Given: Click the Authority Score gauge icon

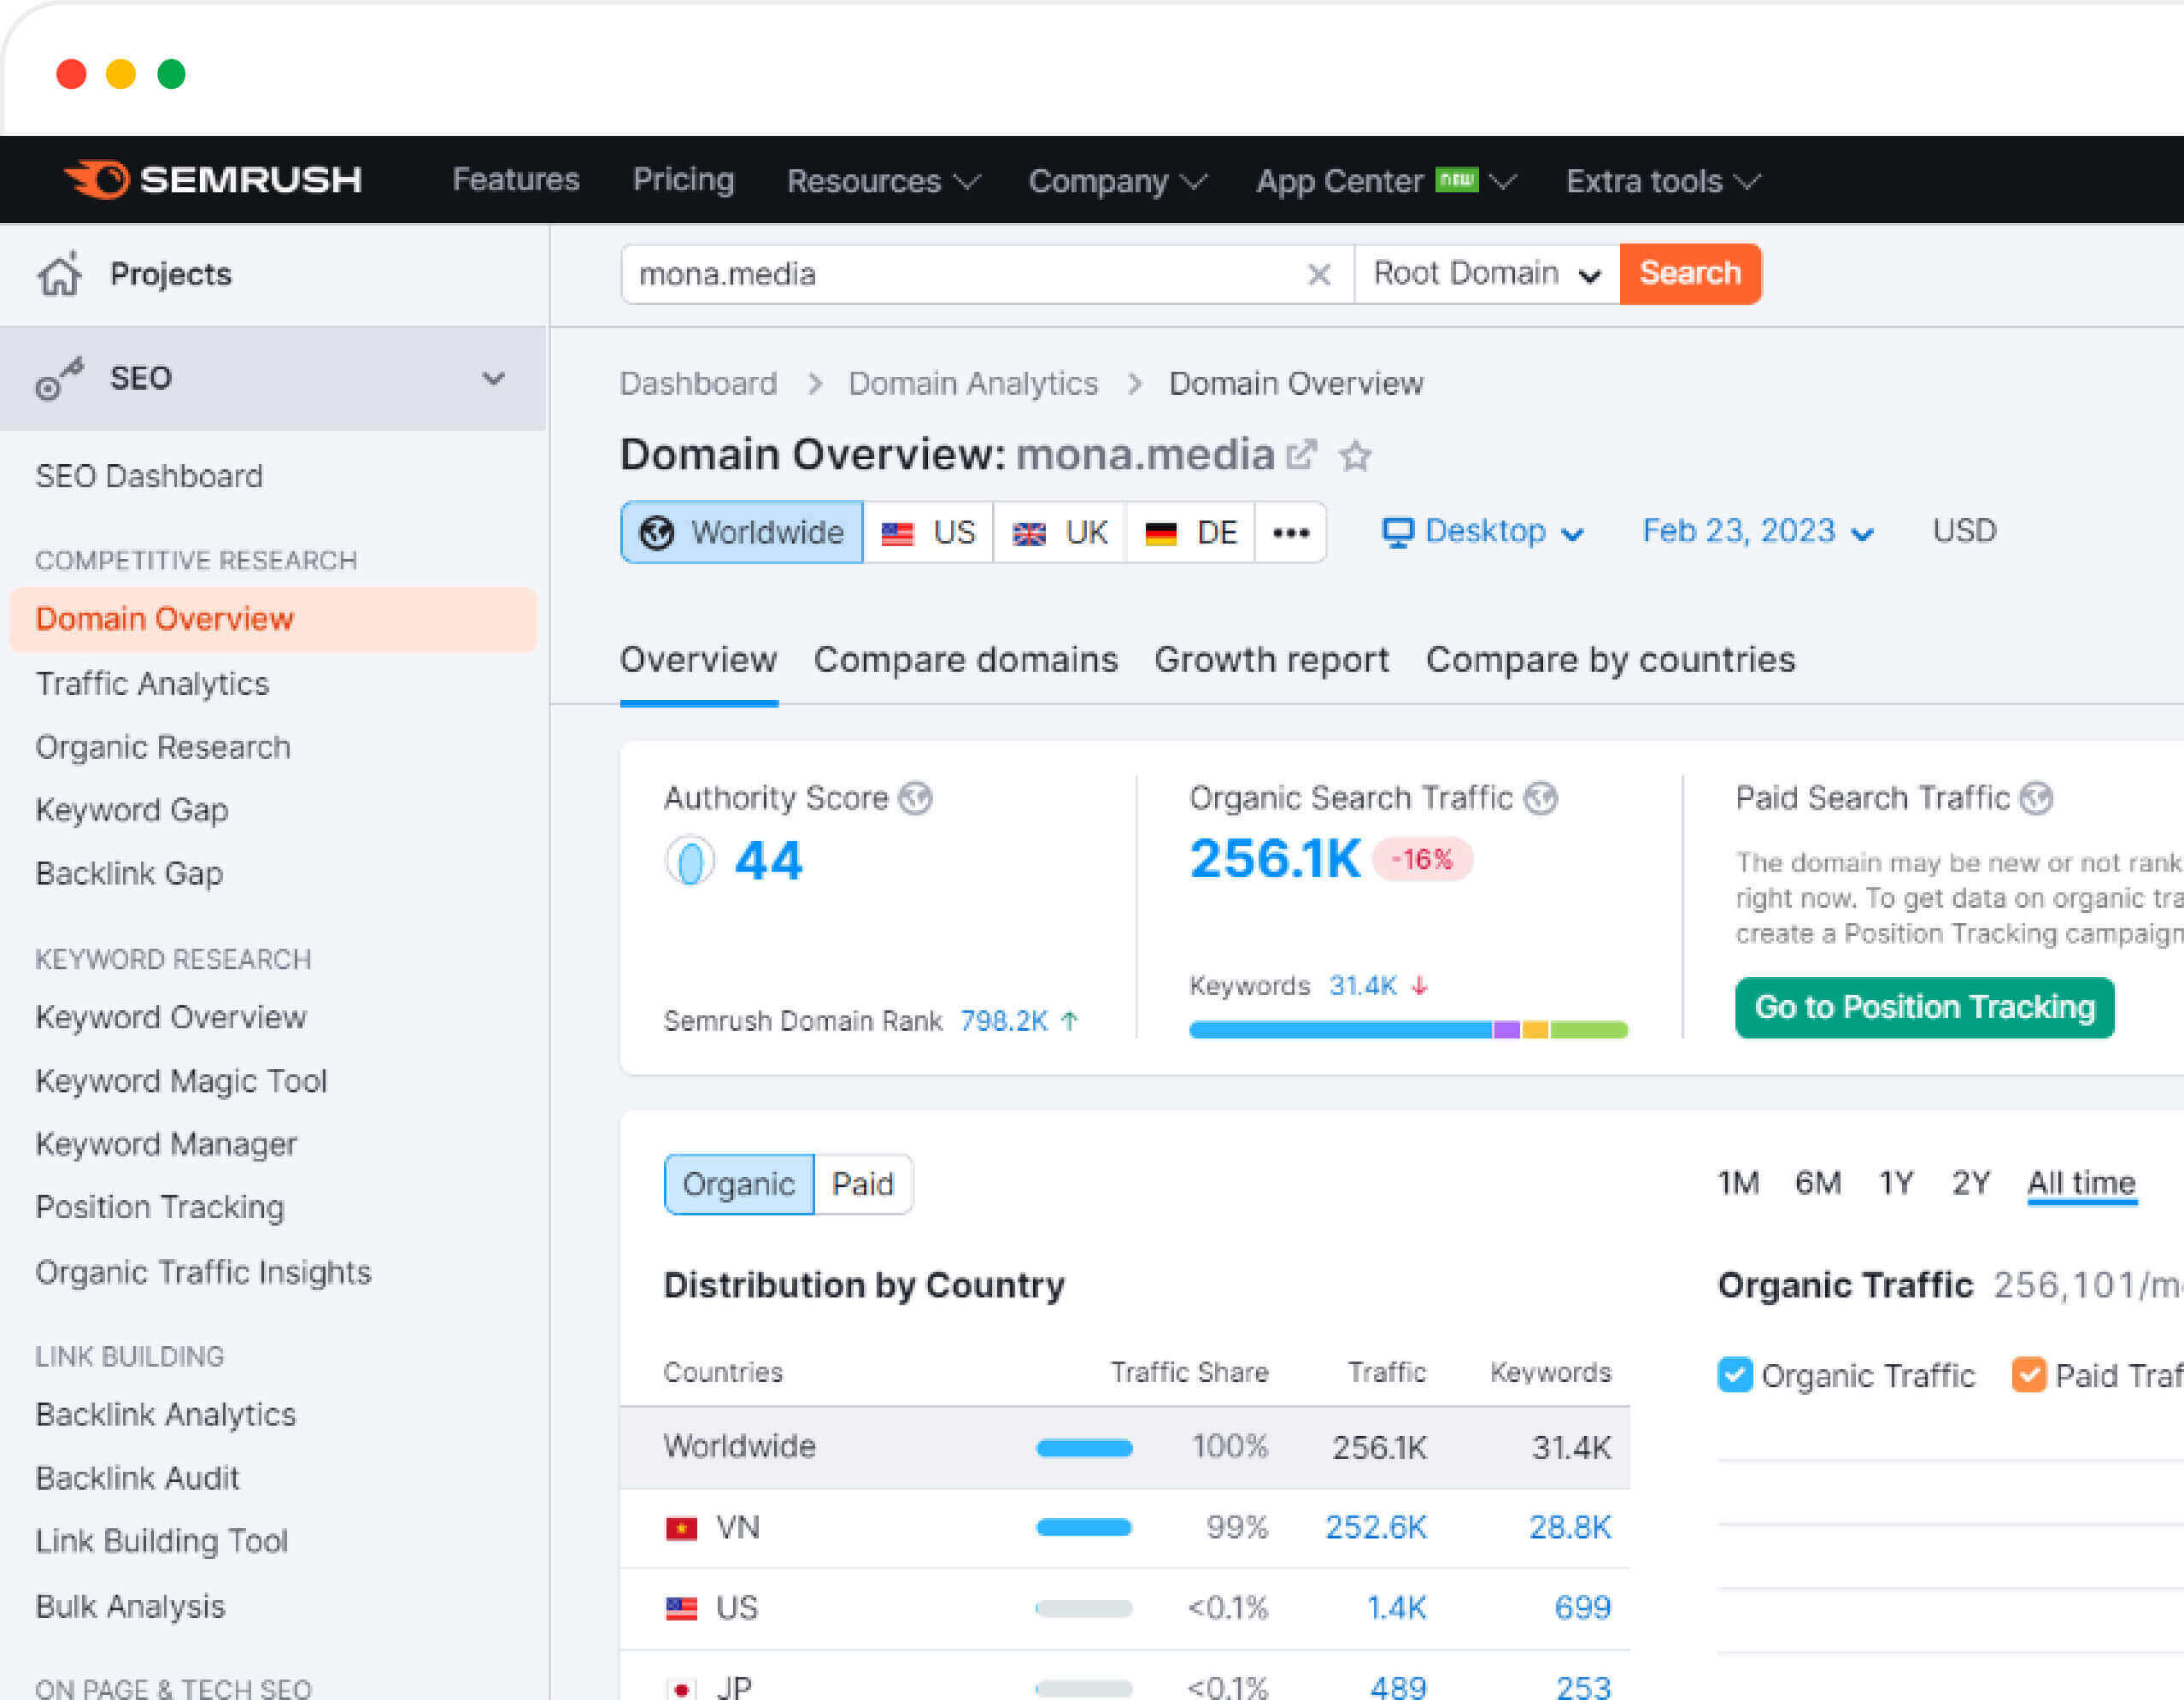Looking at the screenshot, I should pos(690,860).
